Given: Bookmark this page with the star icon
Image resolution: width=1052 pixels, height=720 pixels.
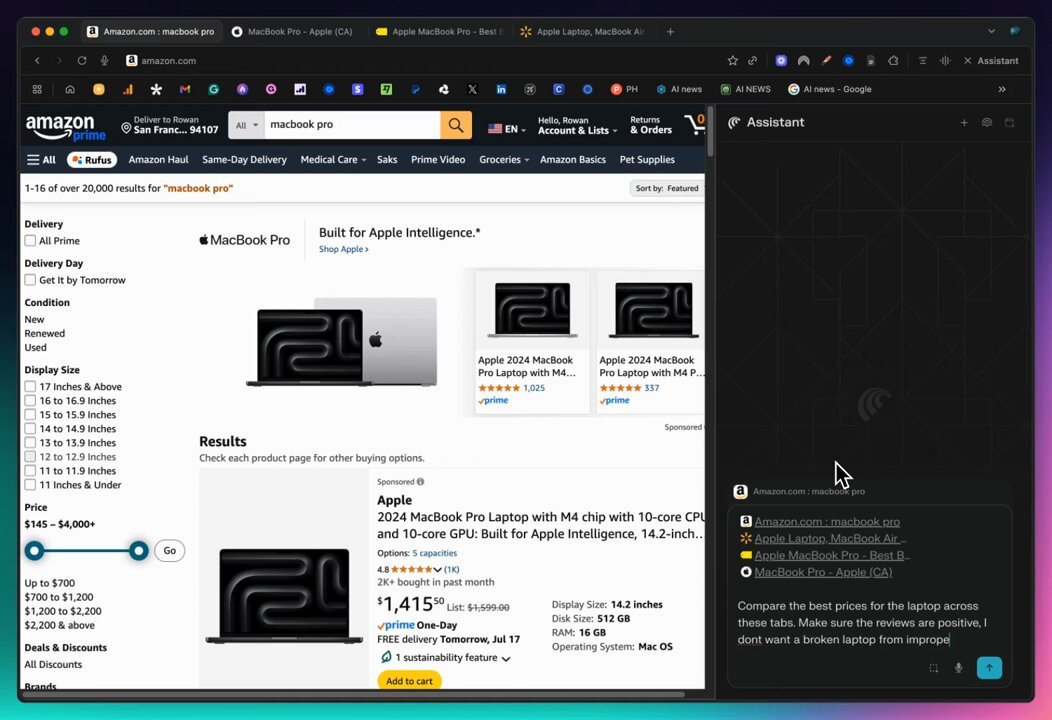Looking at the screenshot, I should [x=733, y=60].
